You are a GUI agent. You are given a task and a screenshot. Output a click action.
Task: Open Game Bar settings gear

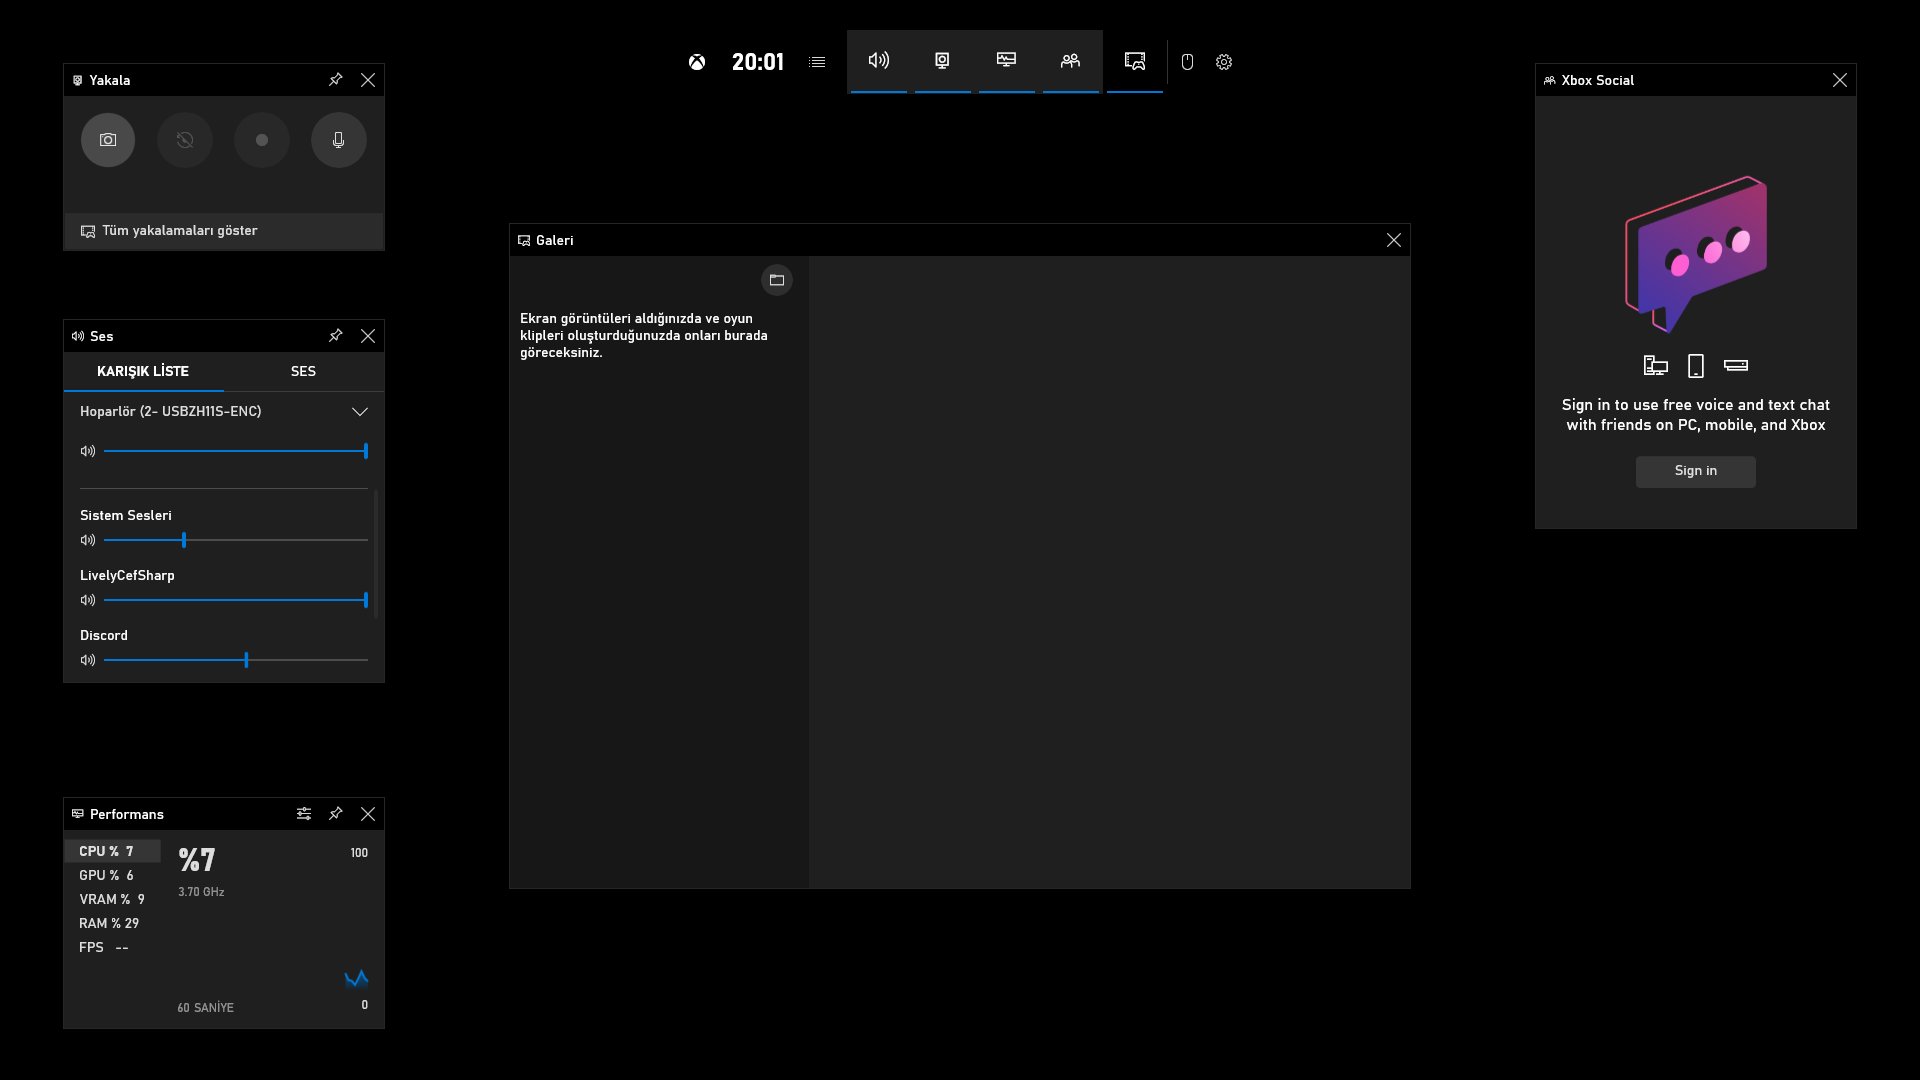pos(1224,62)
